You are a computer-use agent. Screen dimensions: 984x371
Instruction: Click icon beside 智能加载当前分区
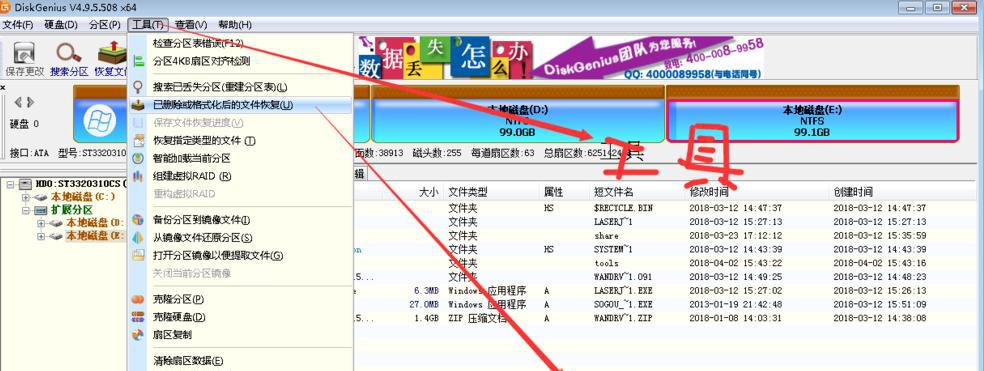tap(139, 158)
